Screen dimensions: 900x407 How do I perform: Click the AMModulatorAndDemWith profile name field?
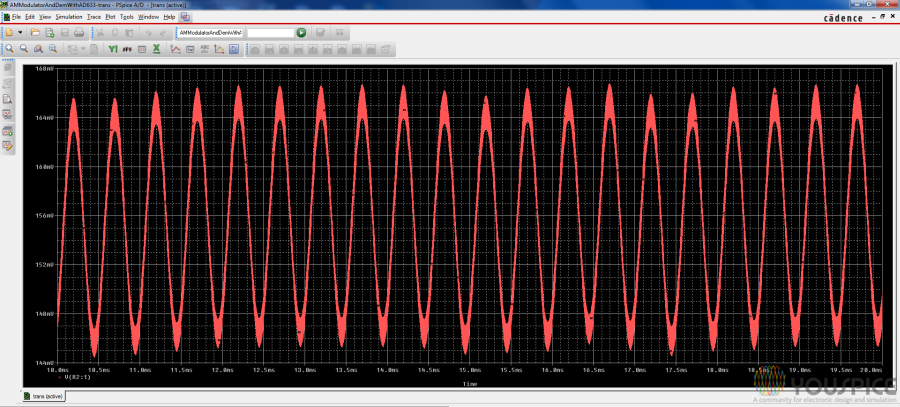pos(211,33)
